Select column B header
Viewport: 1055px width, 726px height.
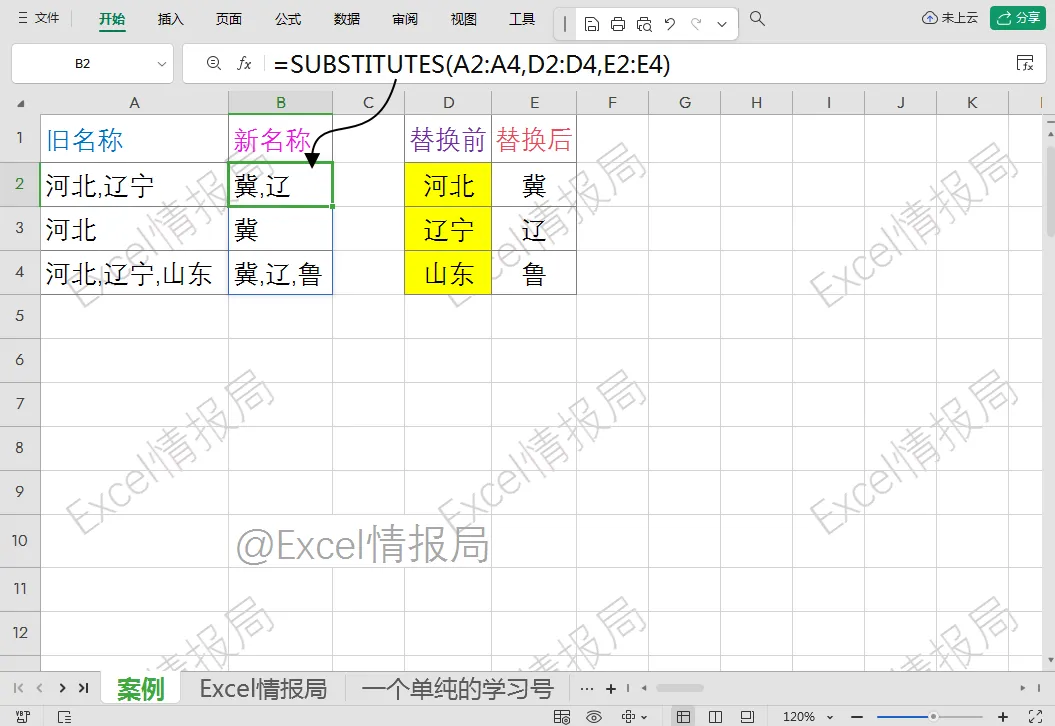point(281,102)
